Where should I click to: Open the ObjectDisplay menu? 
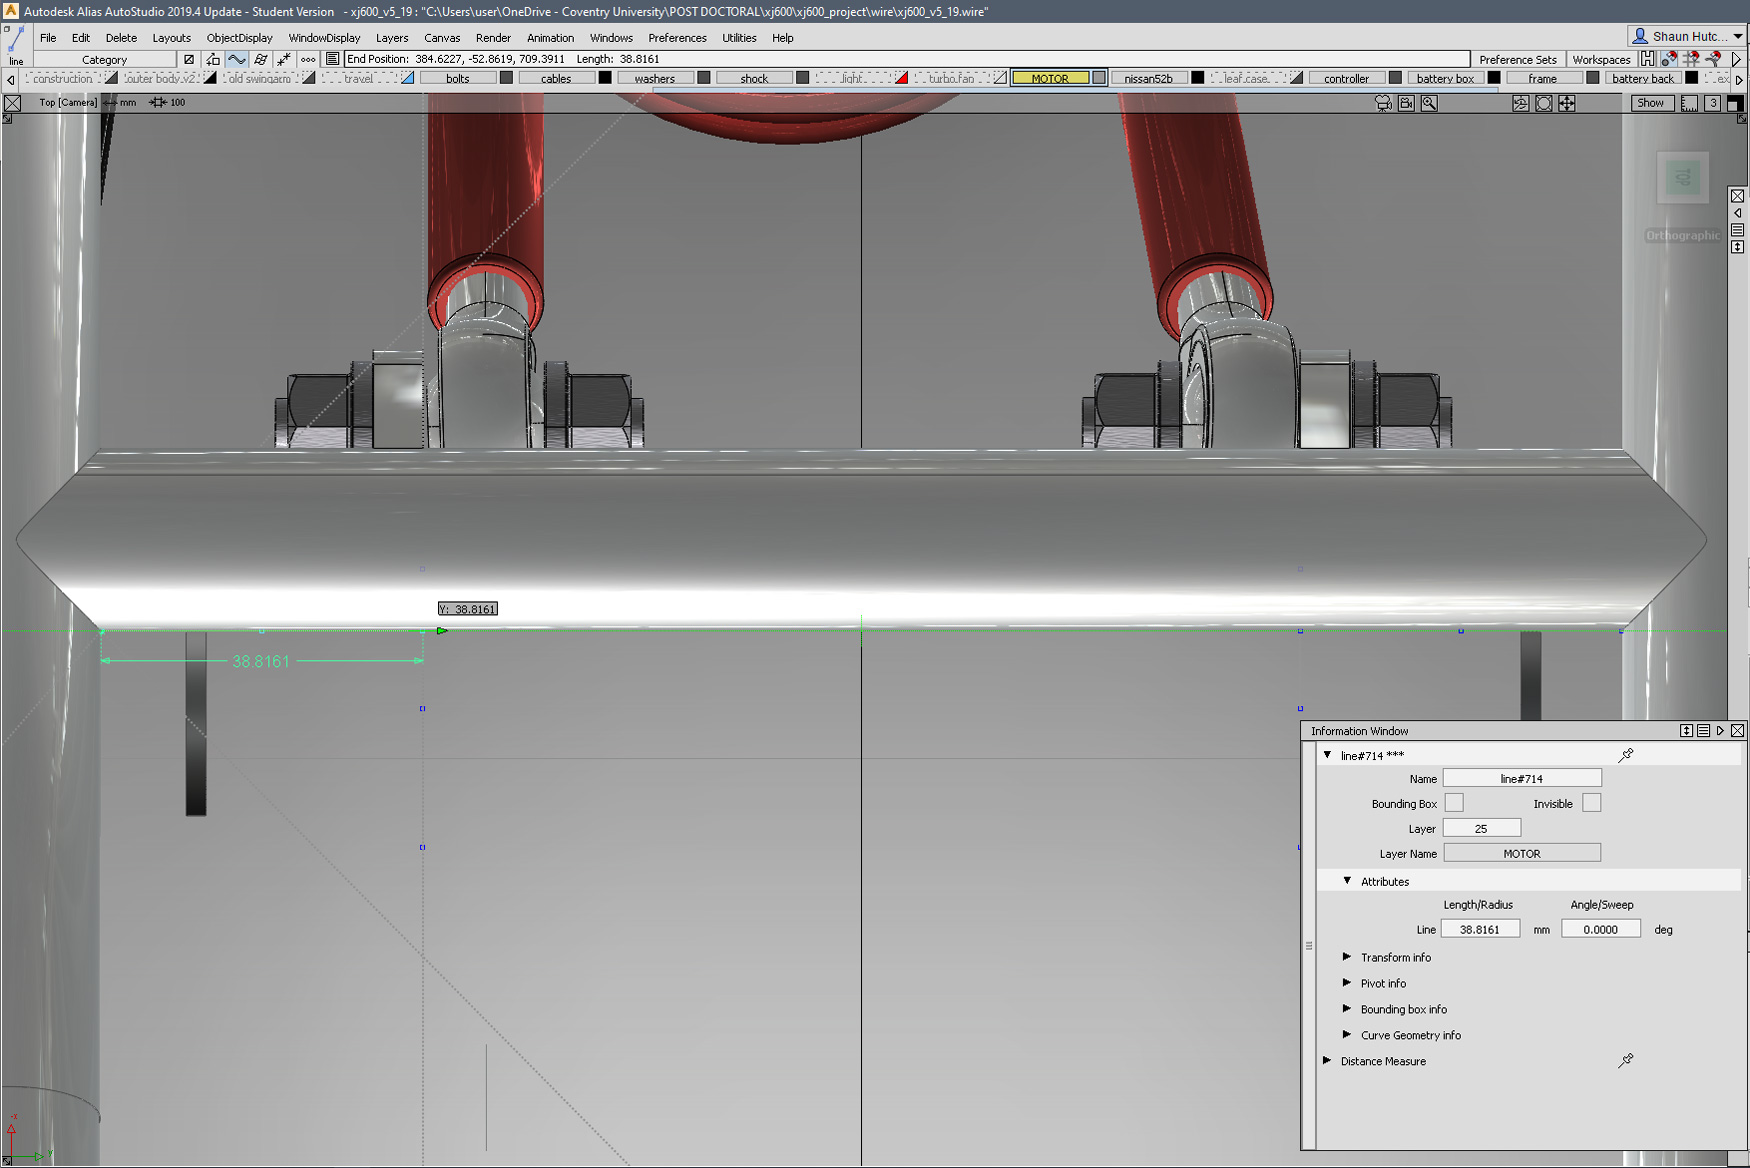pos(239,38)
